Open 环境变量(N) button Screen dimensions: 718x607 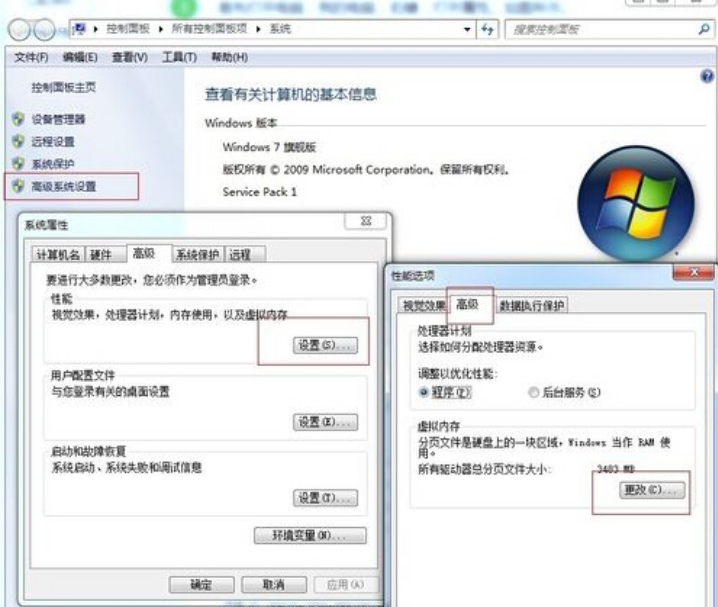click(310, 536)
